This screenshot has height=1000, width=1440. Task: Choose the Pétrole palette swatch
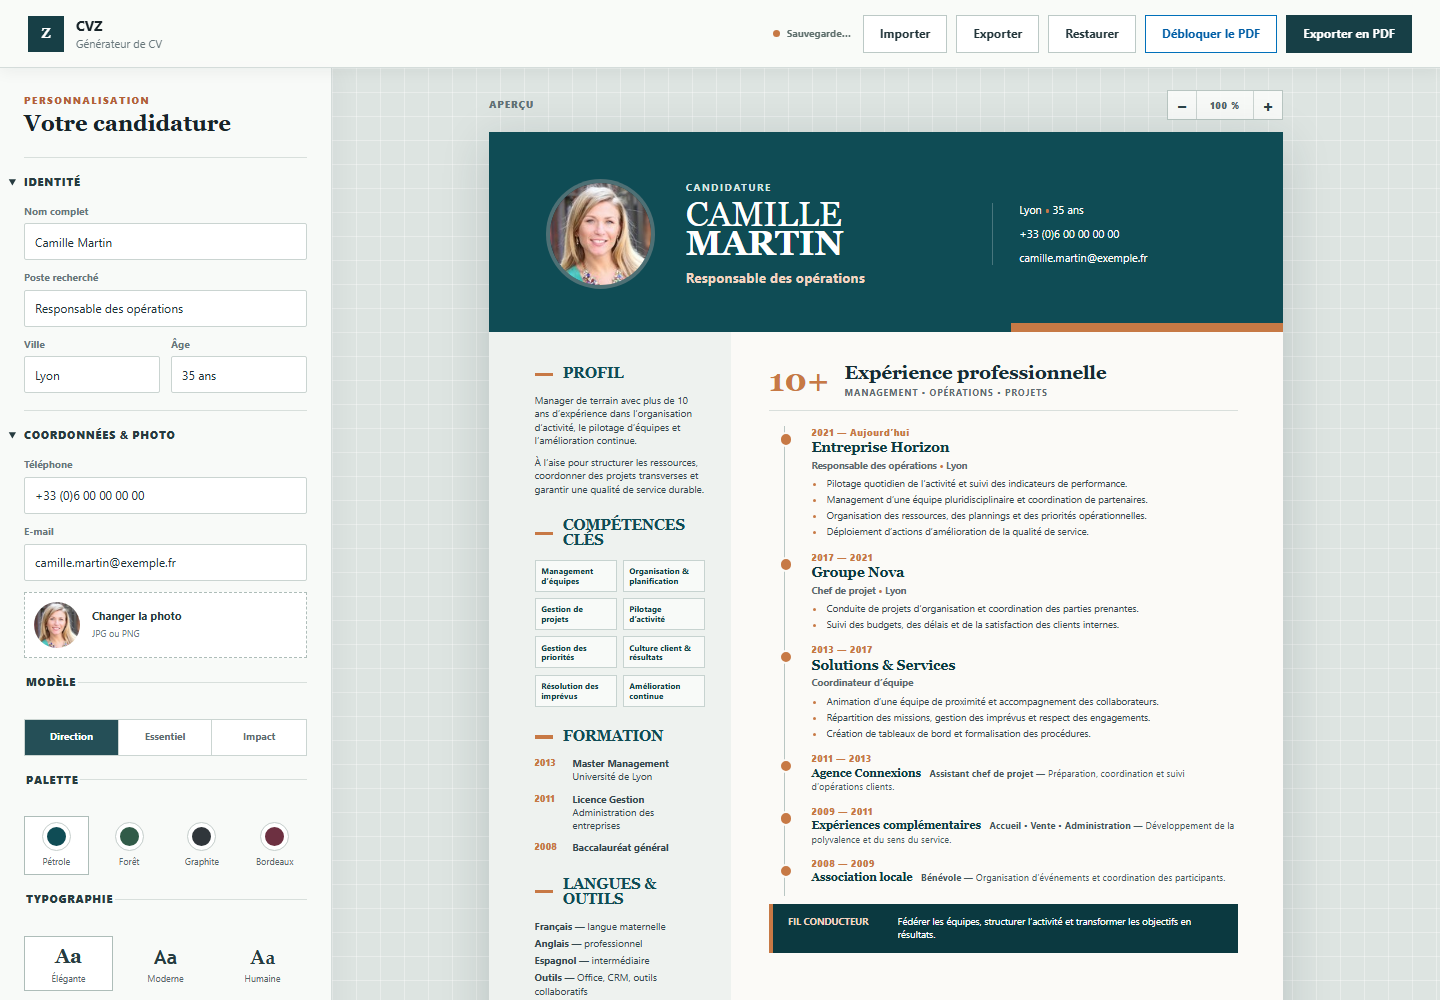(x=57, y=845)
